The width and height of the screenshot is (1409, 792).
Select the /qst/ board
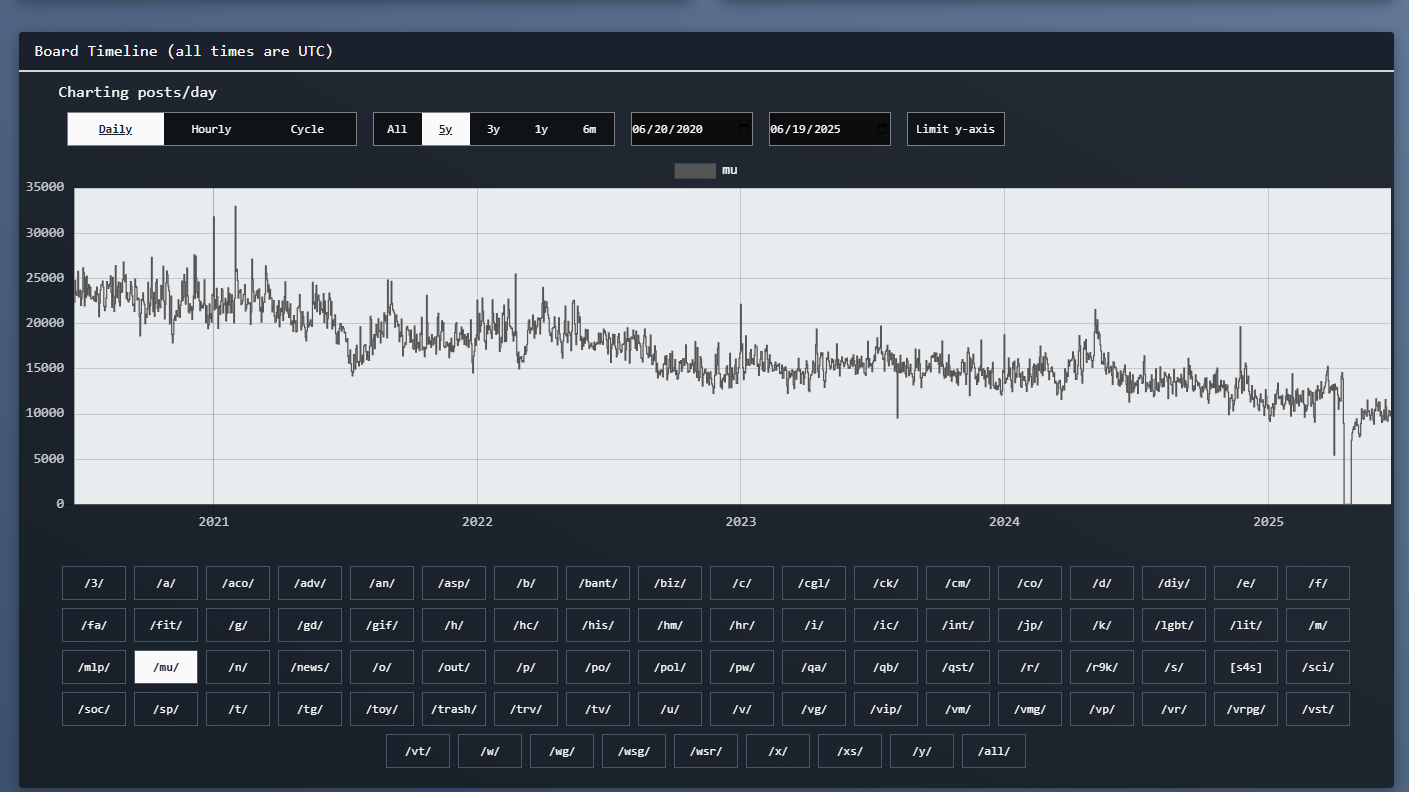pyautogui.click(x=958, y=667)
